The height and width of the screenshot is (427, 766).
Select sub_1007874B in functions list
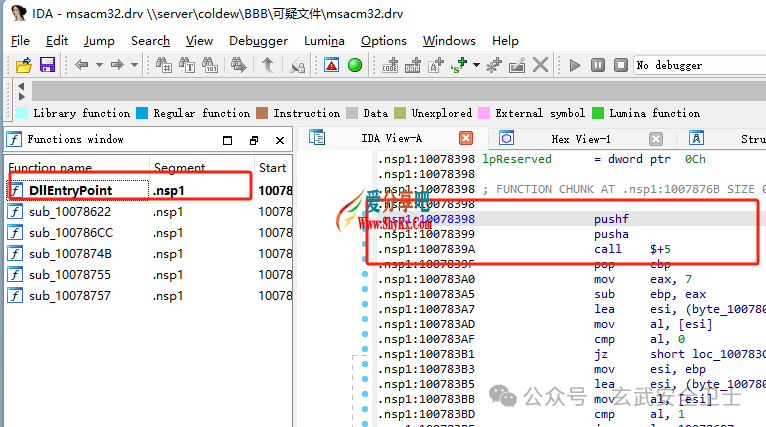(x=149, y=254)
